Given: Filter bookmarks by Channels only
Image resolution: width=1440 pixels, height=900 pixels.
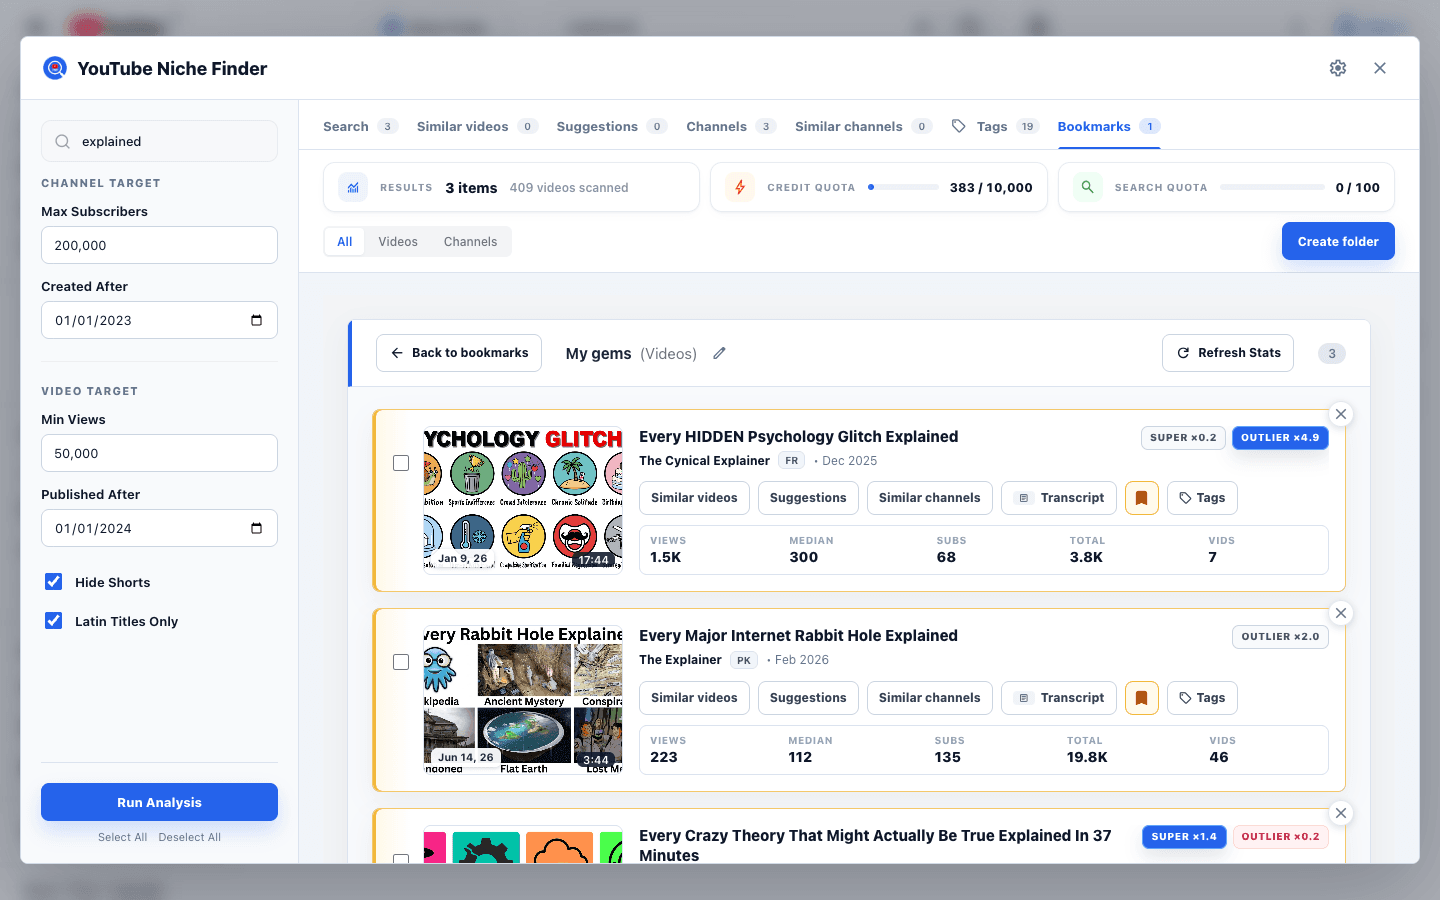Looking at the screenshot, I should point(470,242).
